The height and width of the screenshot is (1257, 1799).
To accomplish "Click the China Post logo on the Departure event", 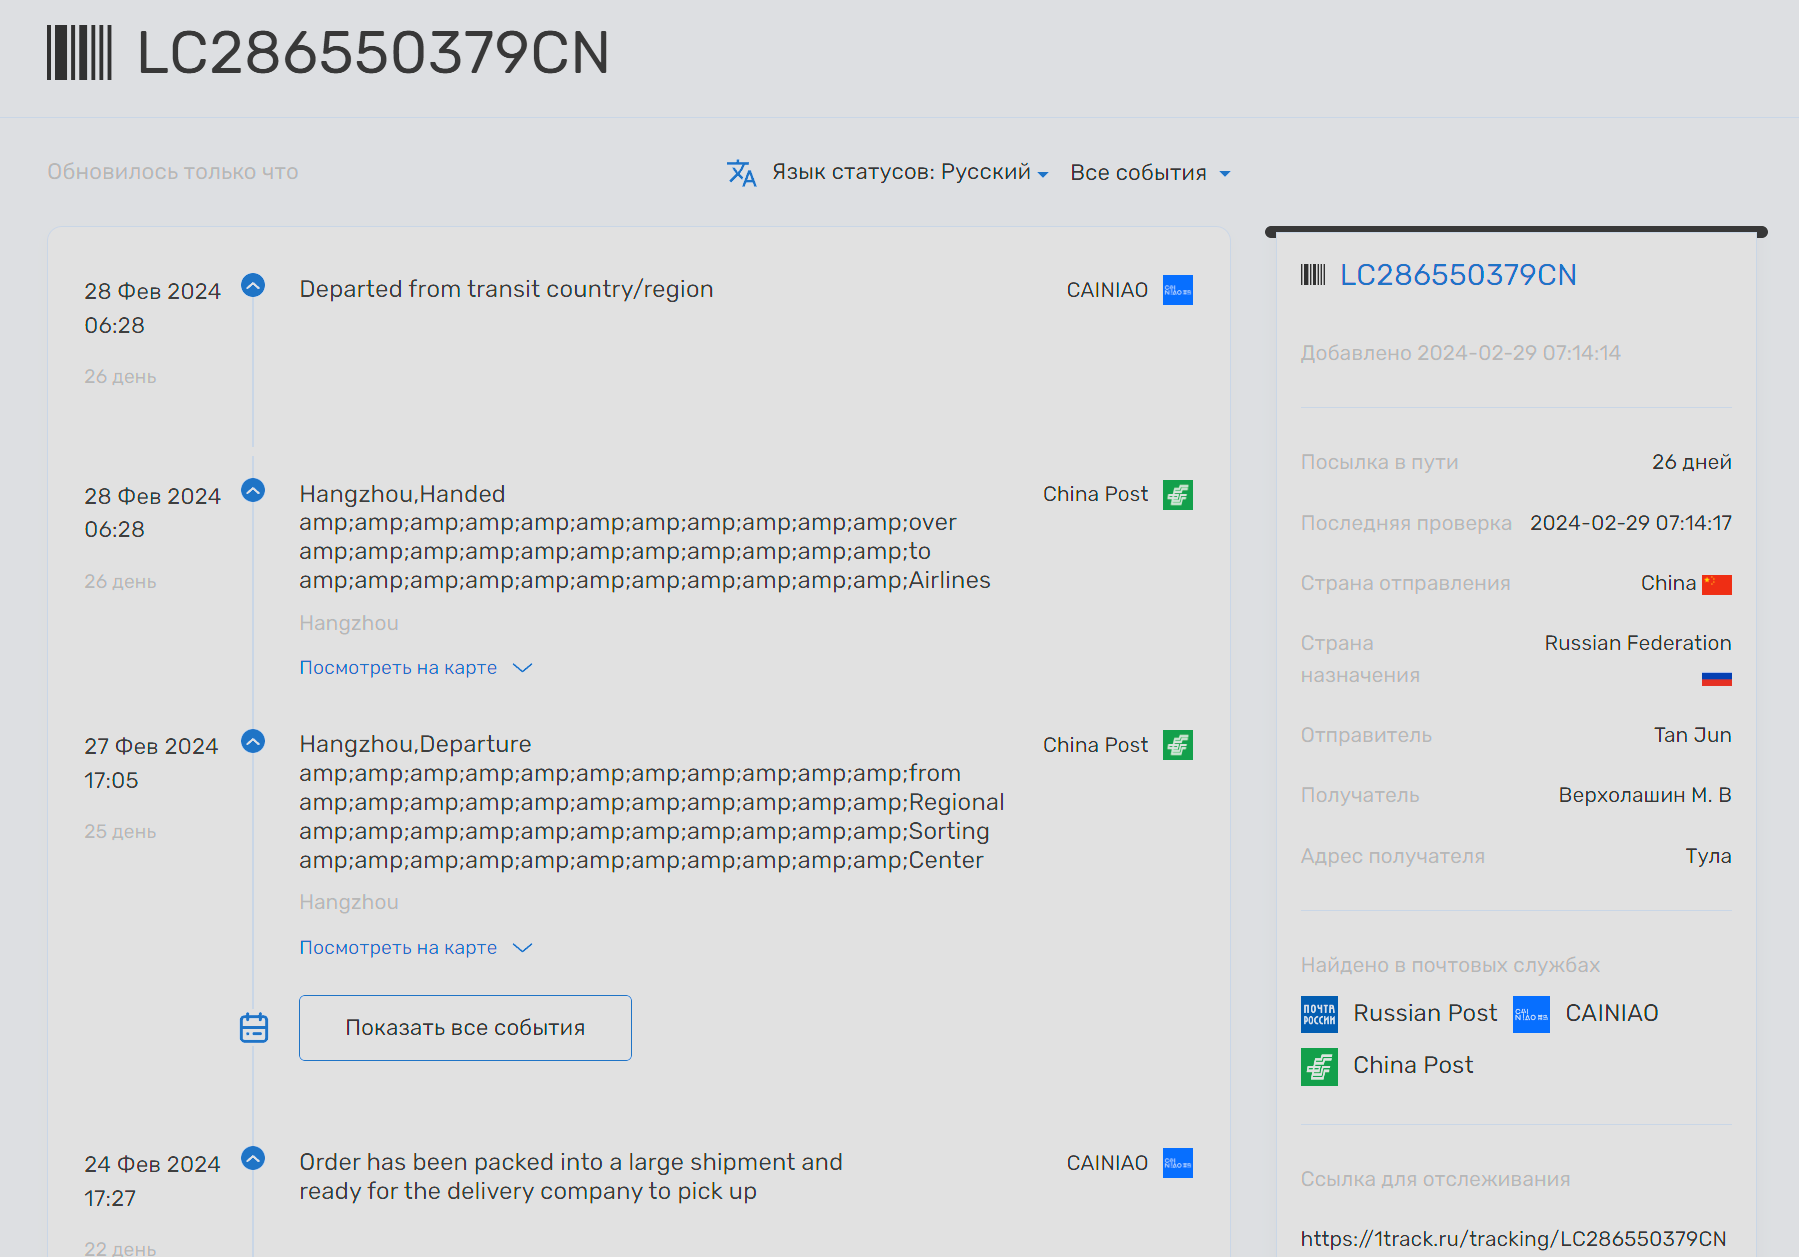I will point(1177,745).
